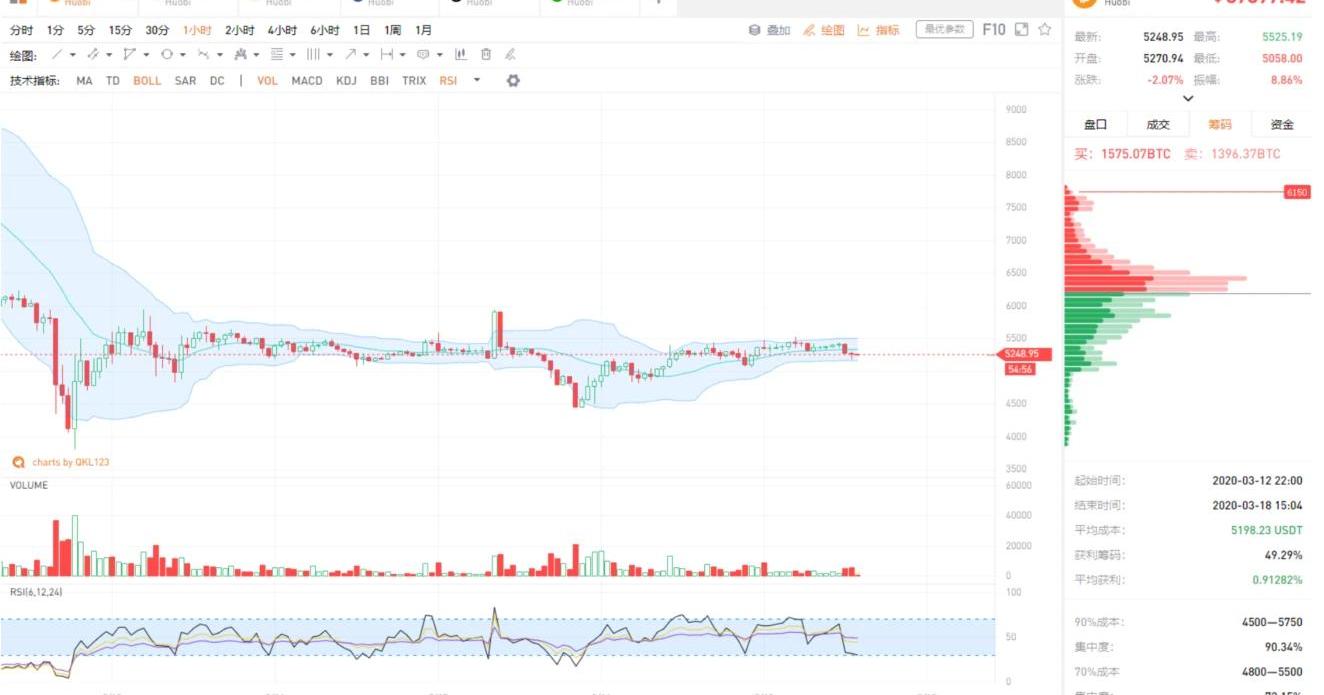Select the ellipse shape drawing tool
This screenshot has height=695, width=1324.
(167, 55)
